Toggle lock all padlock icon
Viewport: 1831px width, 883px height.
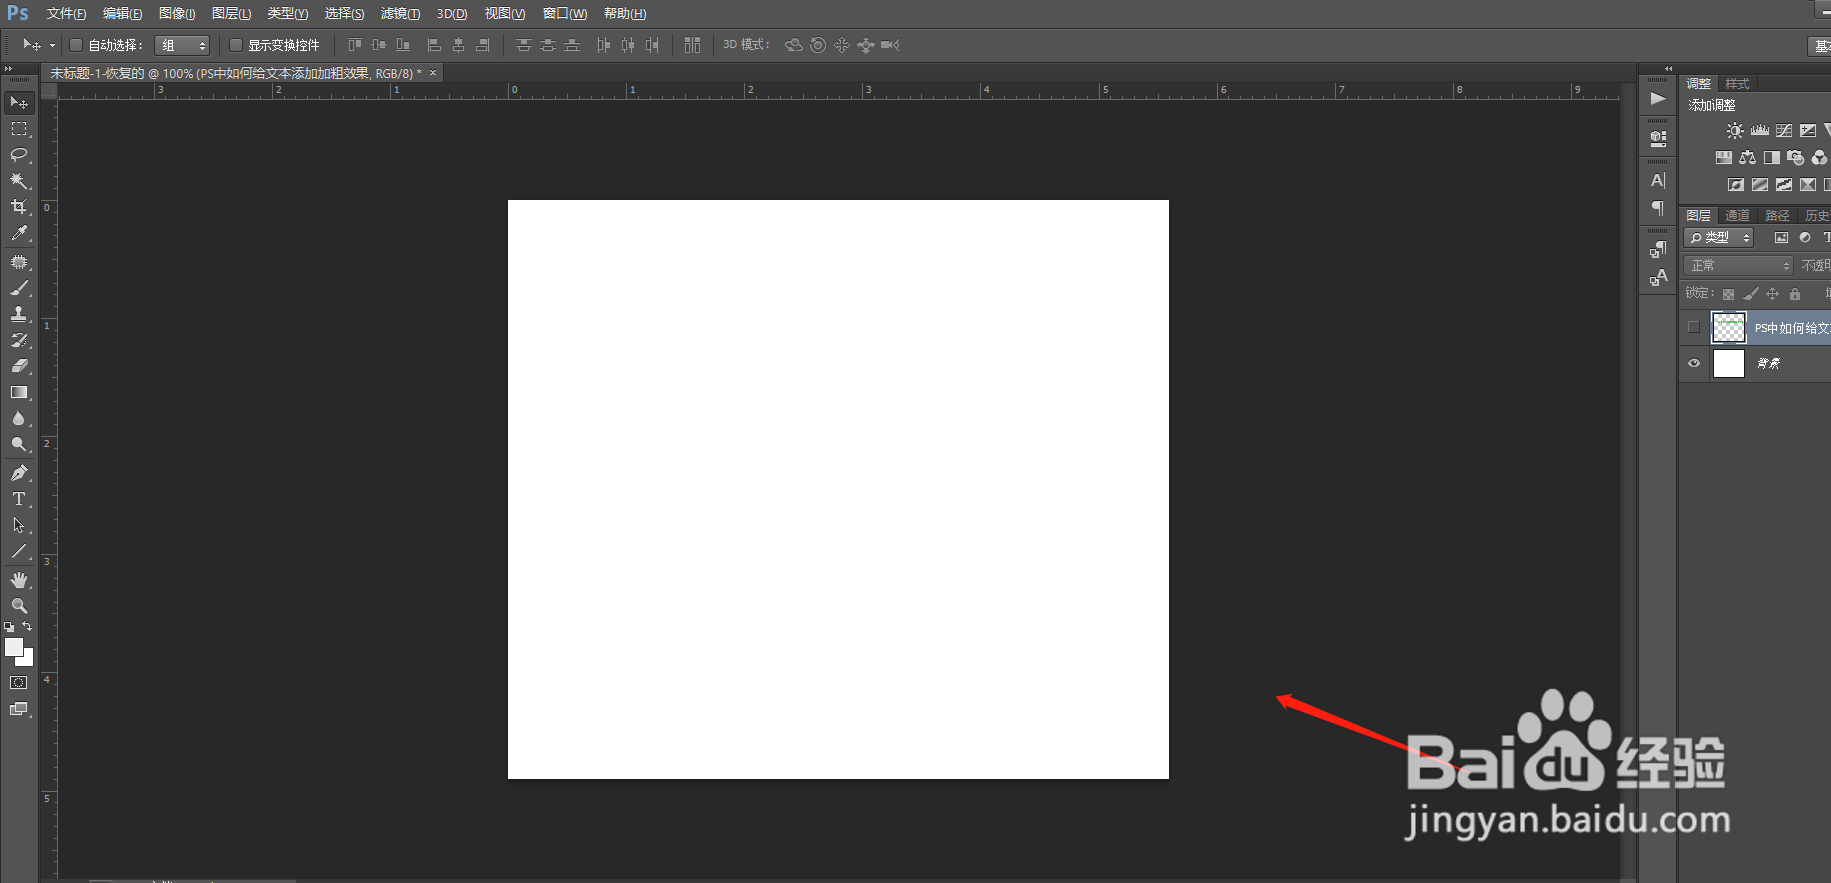click(1795, 294)
